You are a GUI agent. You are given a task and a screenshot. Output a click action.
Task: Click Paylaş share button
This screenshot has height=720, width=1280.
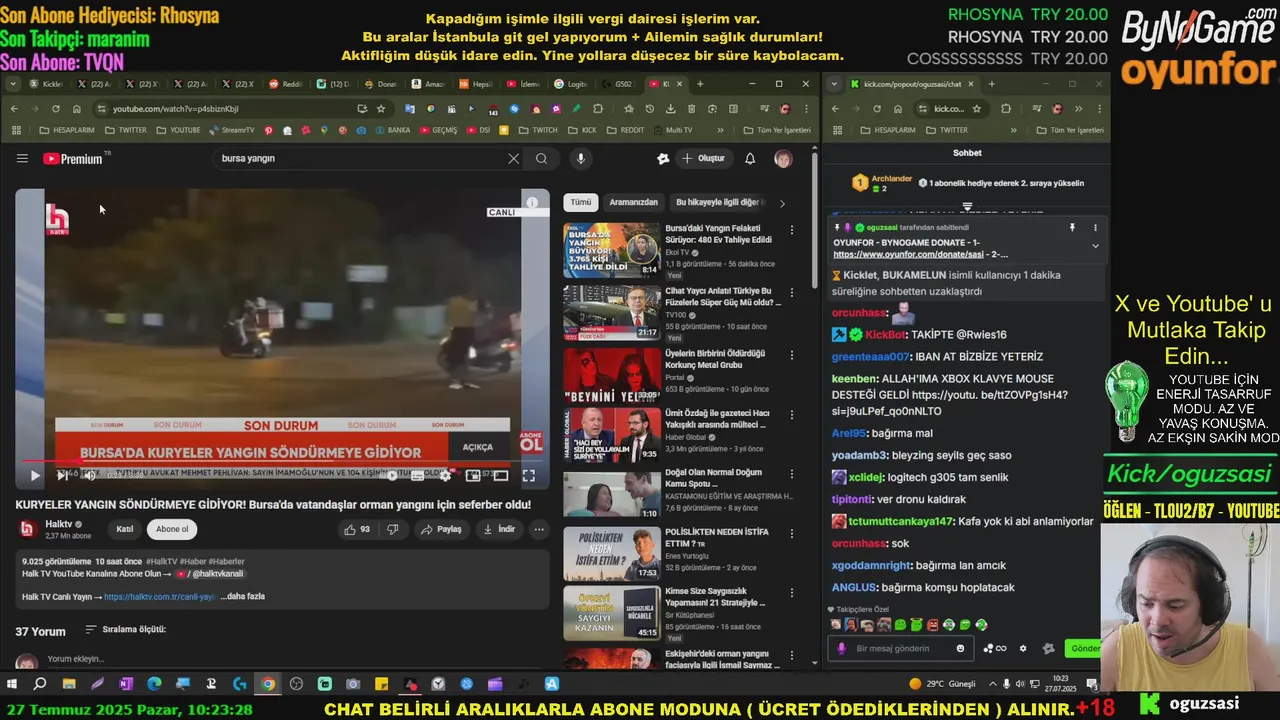(x=441, y=529)
